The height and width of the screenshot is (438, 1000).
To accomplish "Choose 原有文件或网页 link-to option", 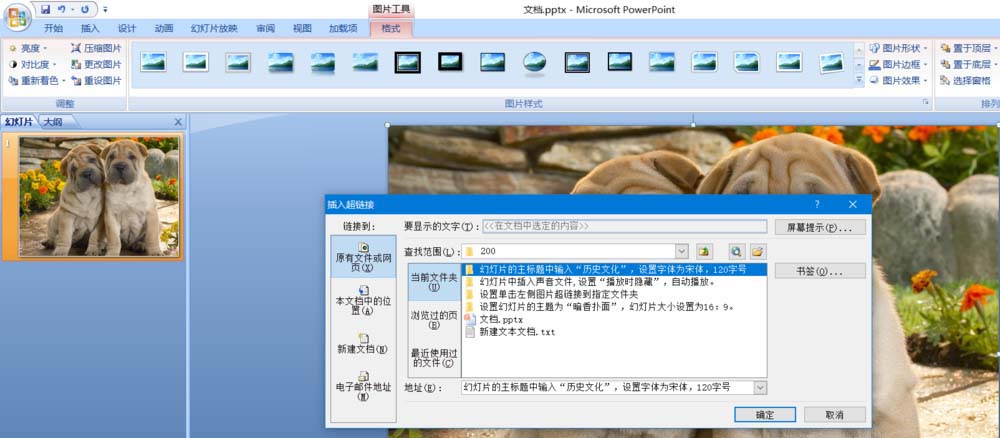I will pos(364,256).
